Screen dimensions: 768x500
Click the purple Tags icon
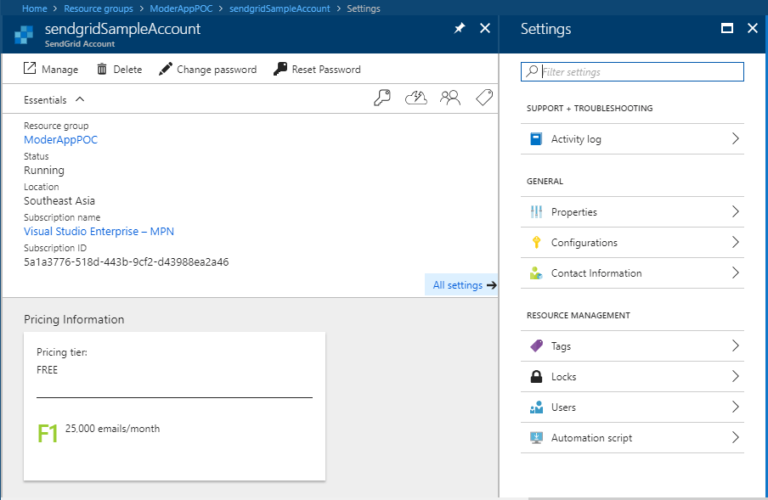click(x=536, y=346)
